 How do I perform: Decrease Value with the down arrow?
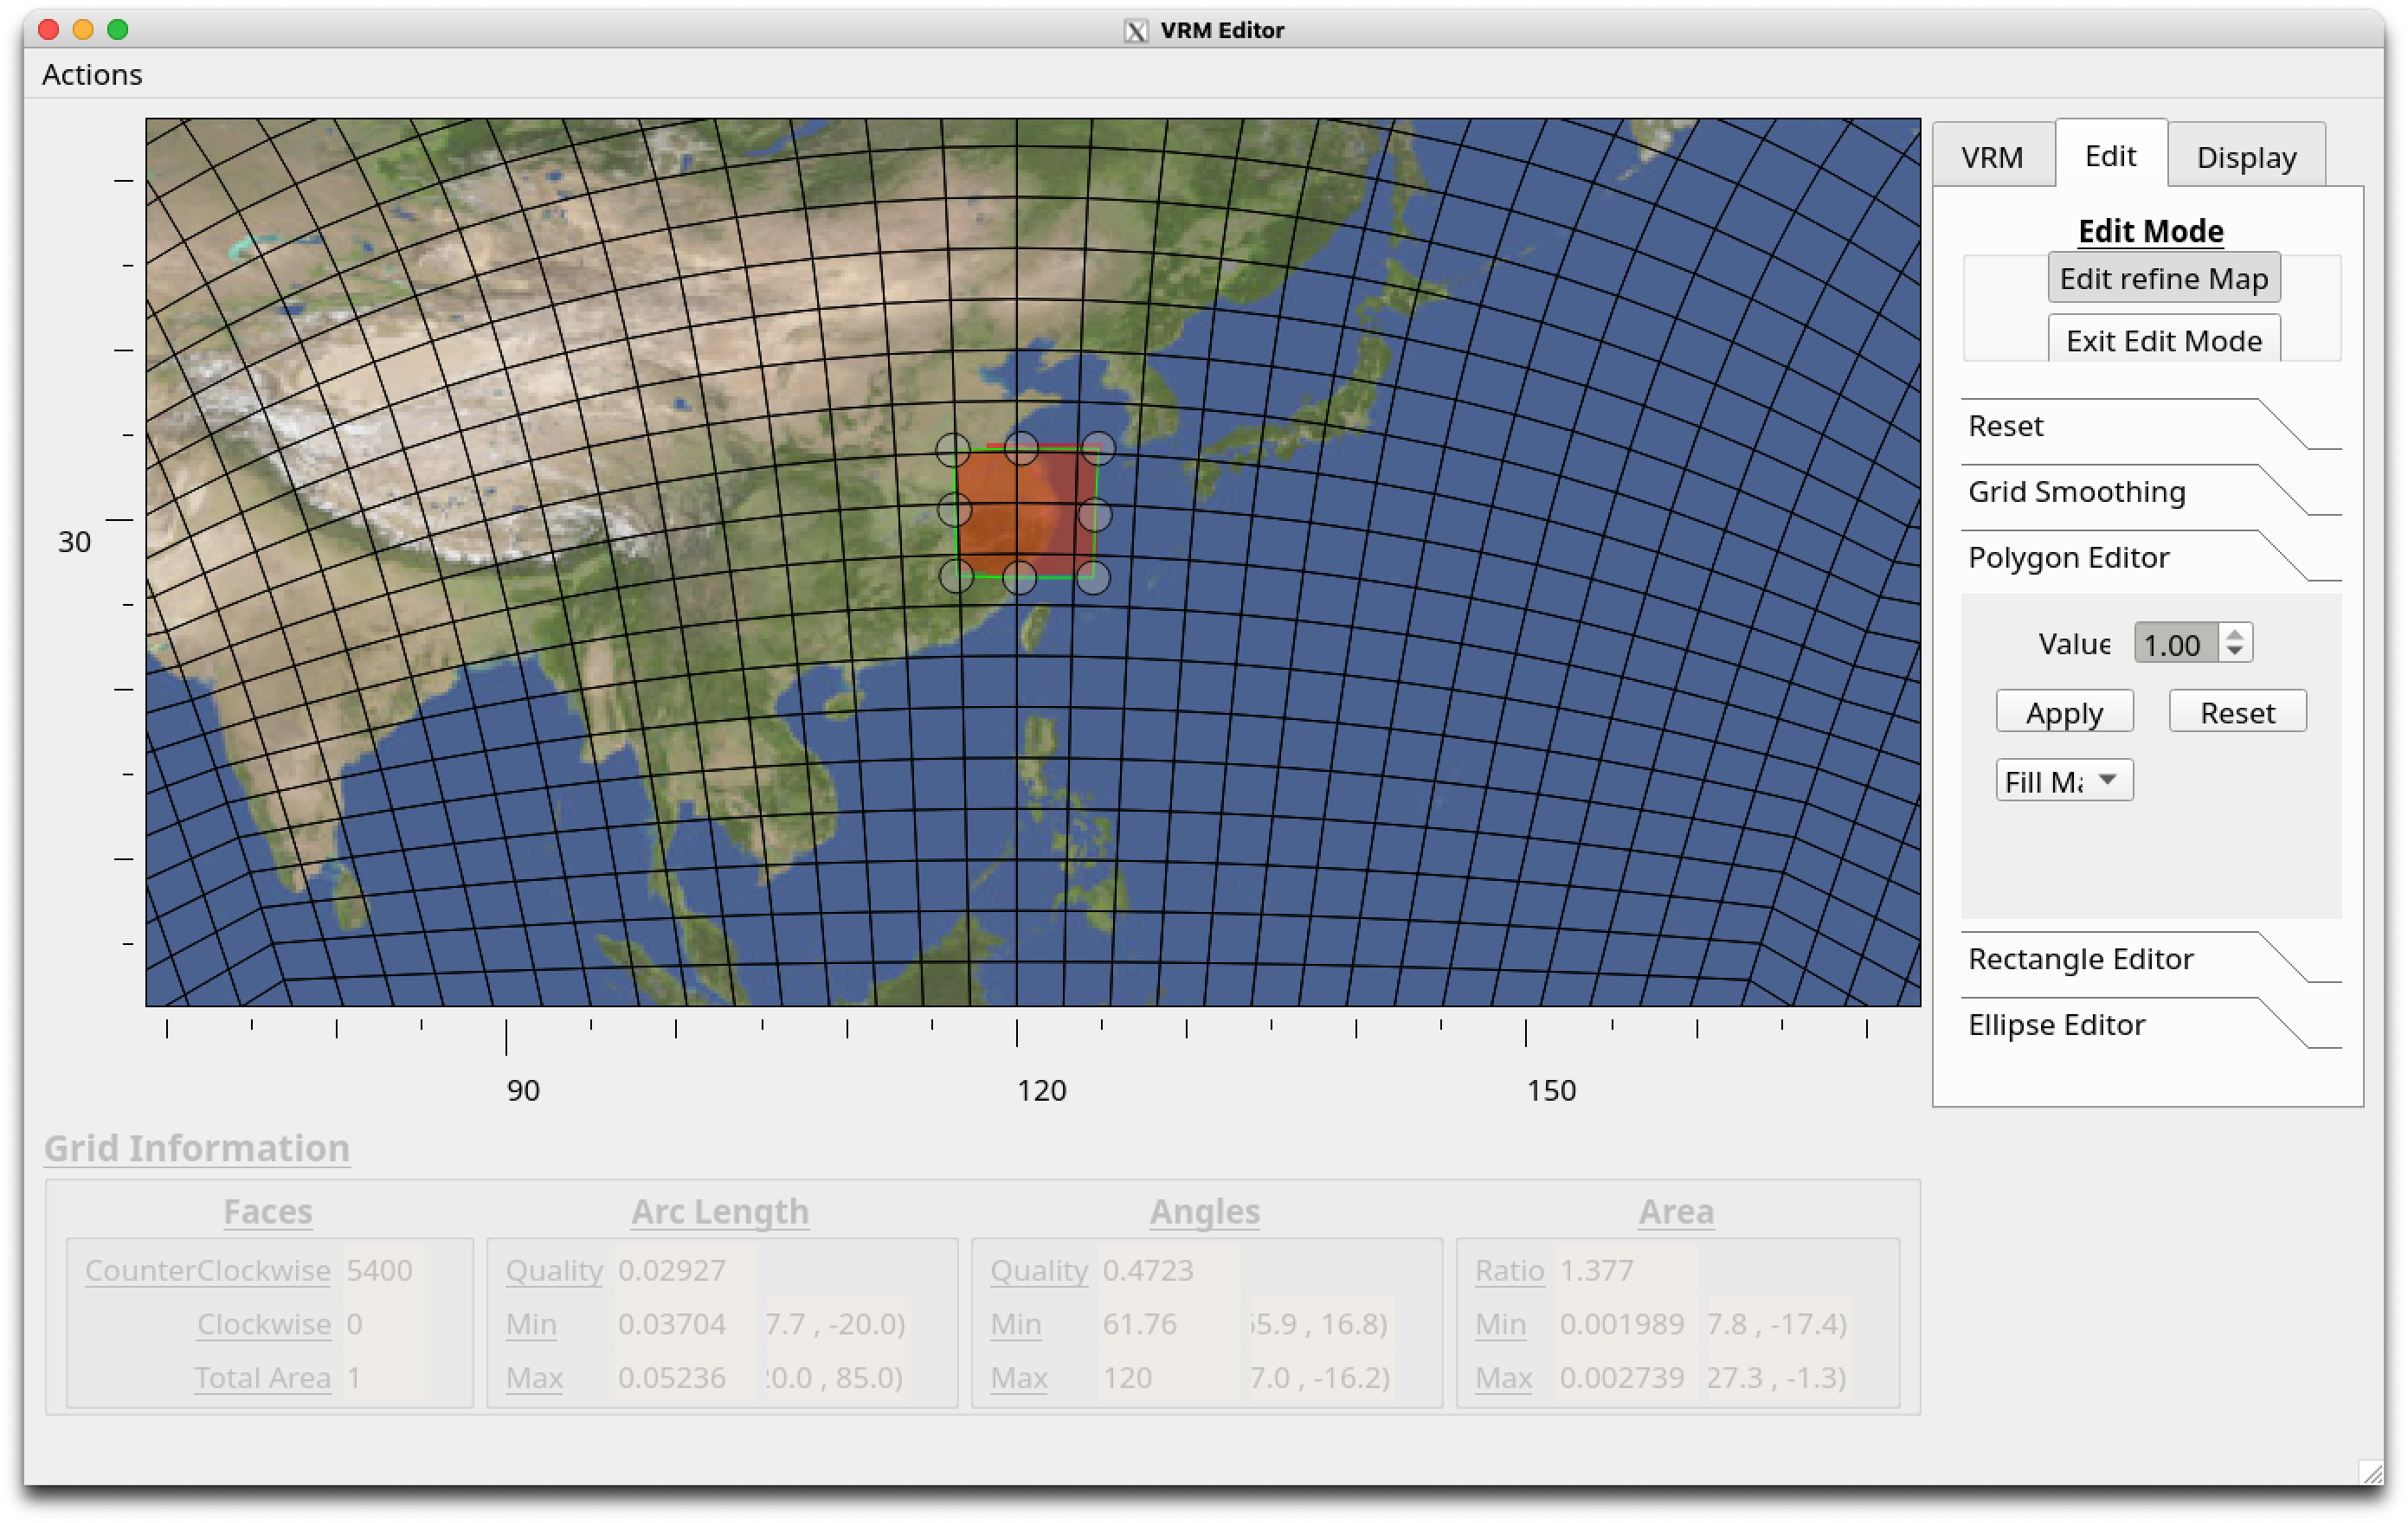coord(2235,651)
